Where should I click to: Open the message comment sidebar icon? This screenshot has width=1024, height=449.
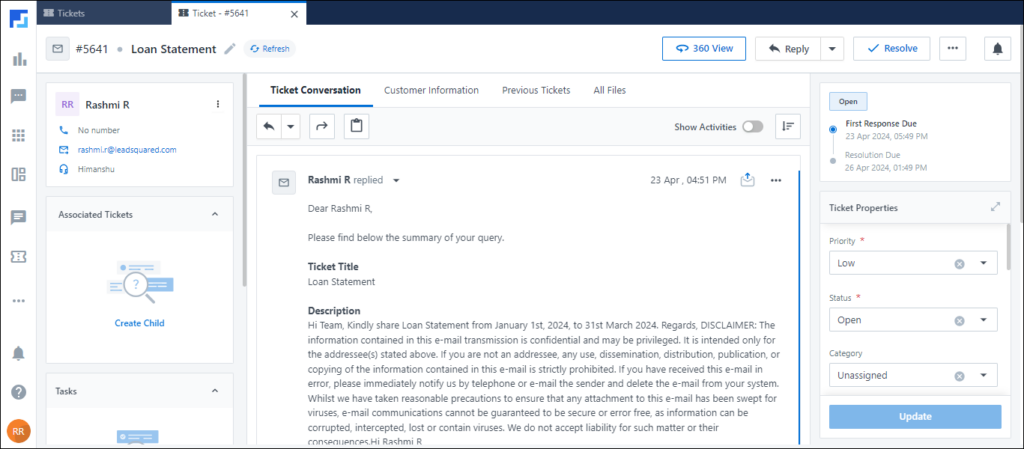pyautogui.click(x=19, y=218)
